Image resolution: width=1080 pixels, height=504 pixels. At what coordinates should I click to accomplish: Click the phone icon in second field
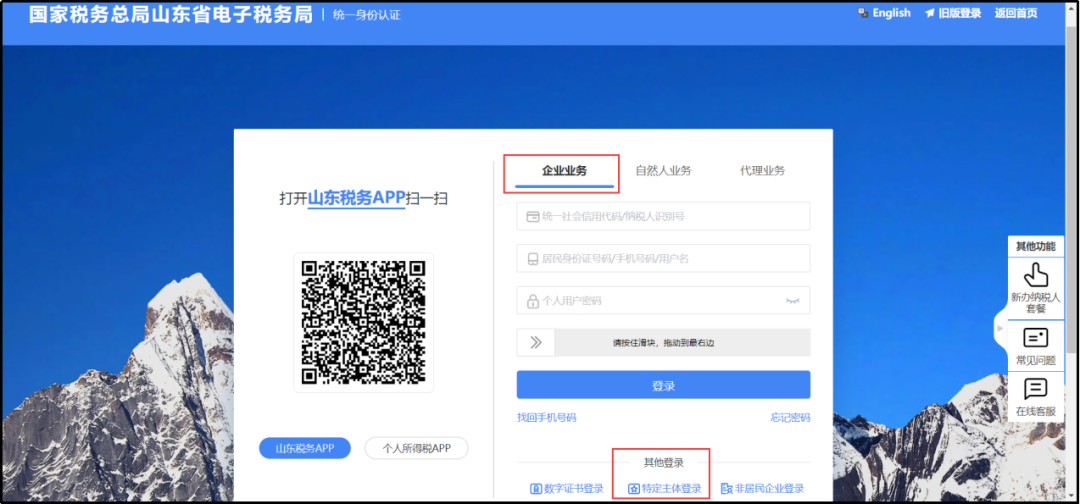point(532,259)
